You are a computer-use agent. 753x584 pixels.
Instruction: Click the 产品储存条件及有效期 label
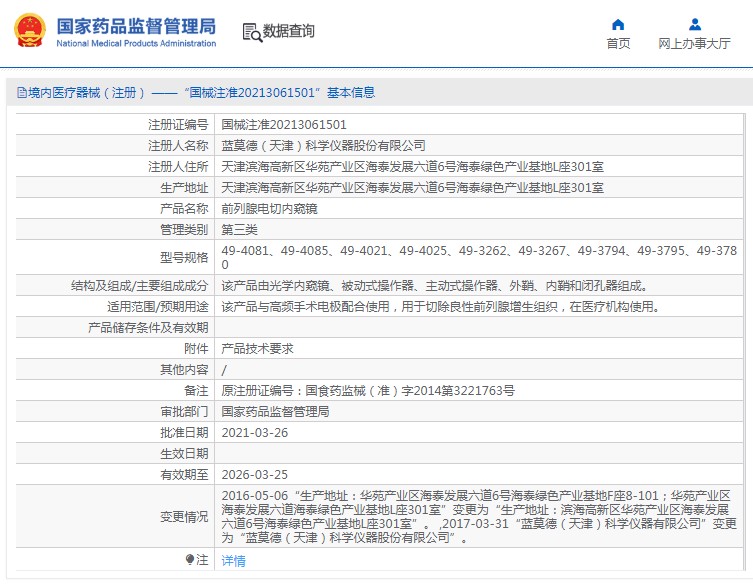148,328
